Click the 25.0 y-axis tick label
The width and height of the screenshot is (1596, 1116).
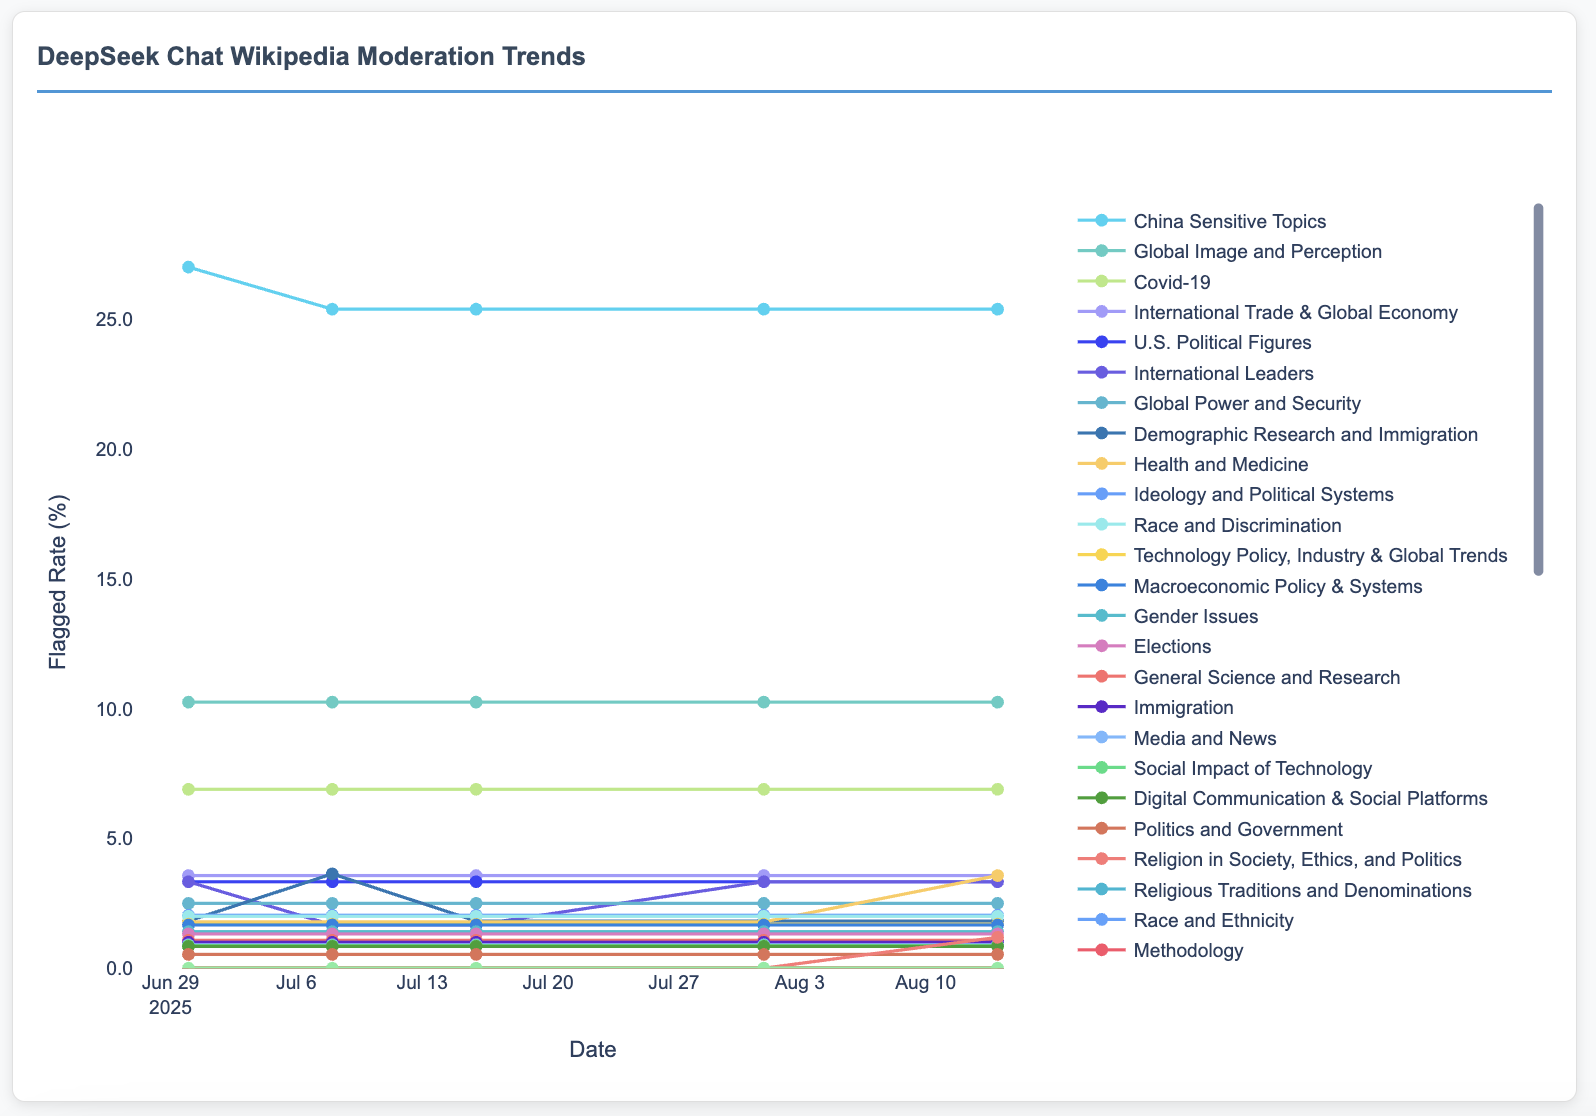pyautogui.click(x=115, y=320)
